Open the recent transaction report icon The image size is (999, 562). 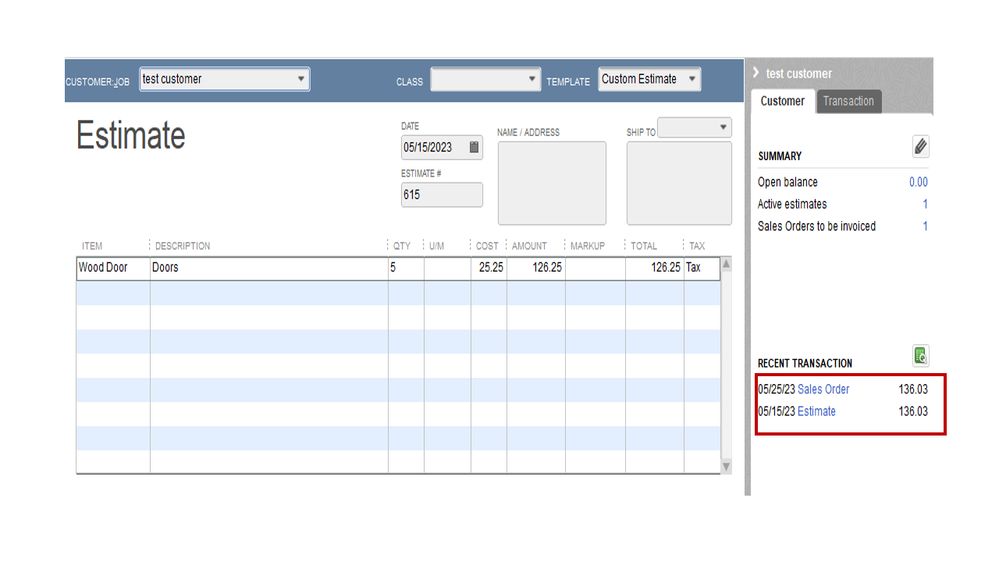[x=920, y=356]
